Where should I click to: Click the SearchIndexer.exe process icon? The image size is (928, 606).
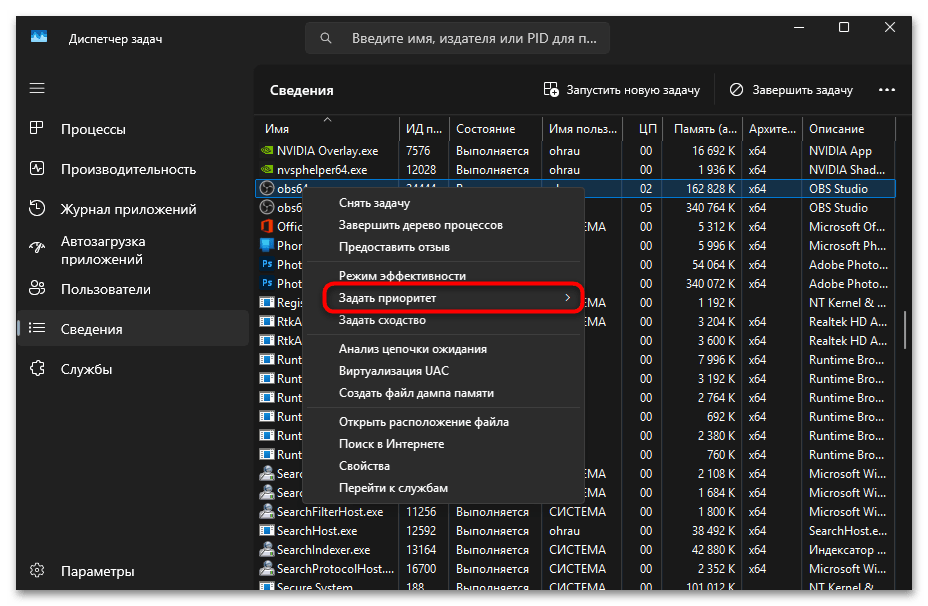click(267, 550)
